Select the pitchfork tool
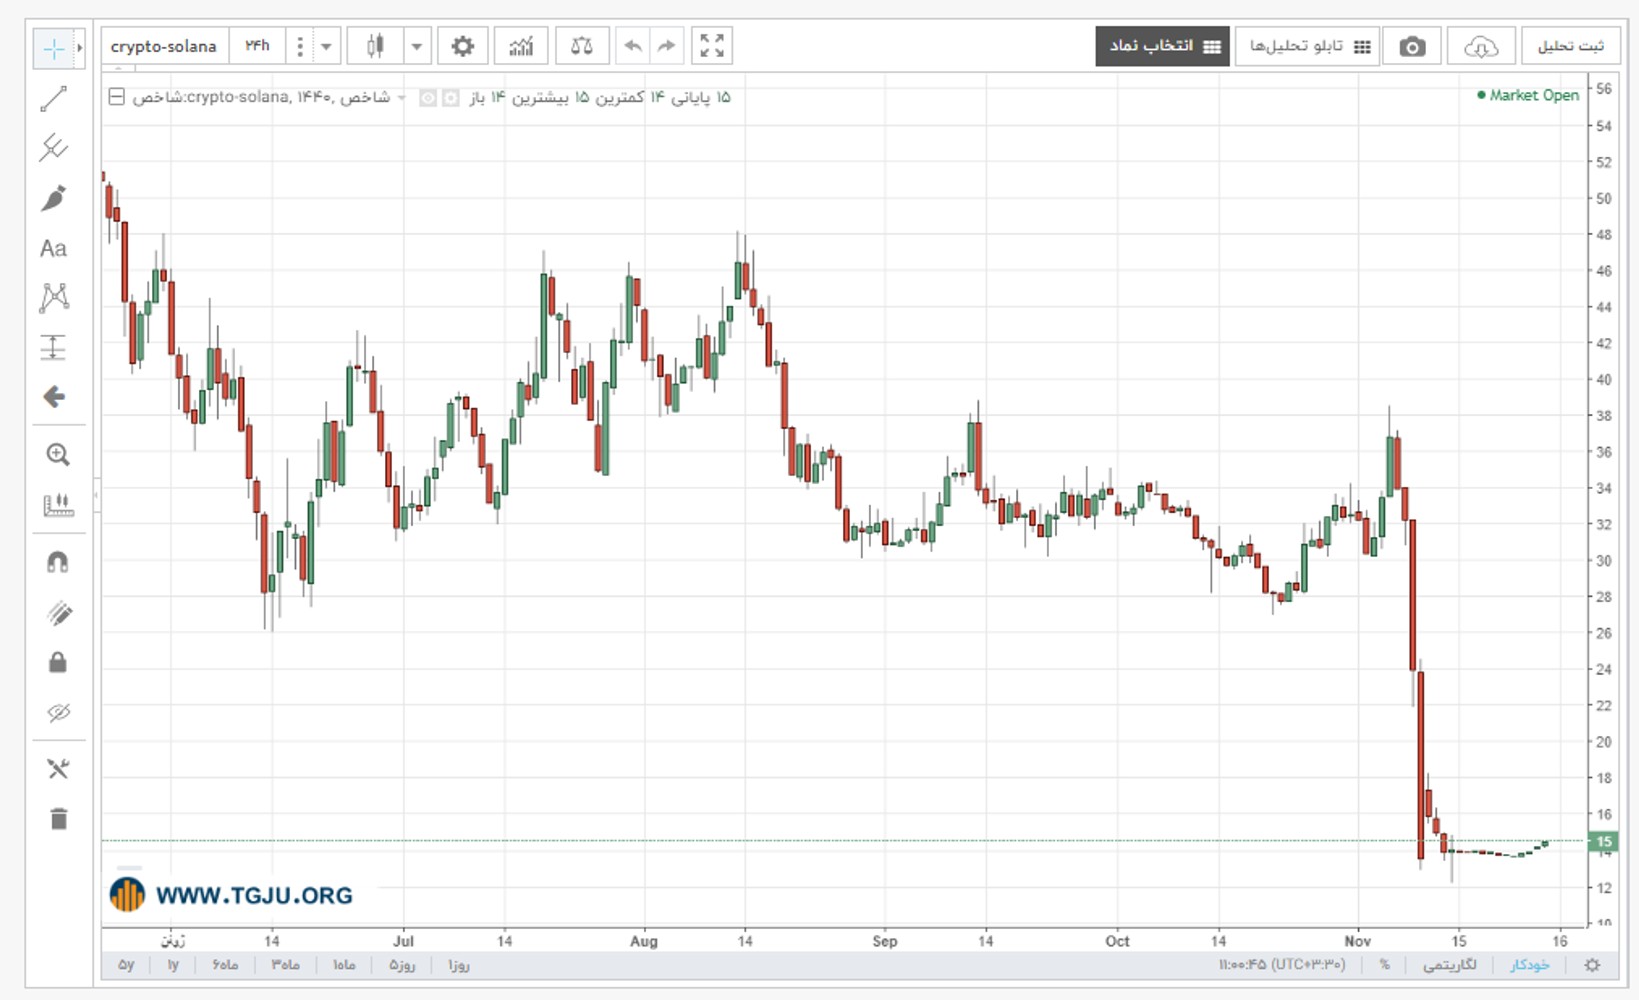Image resolution: width=1639 pixels, height=1000 pixels. click(x=53, y=148)
